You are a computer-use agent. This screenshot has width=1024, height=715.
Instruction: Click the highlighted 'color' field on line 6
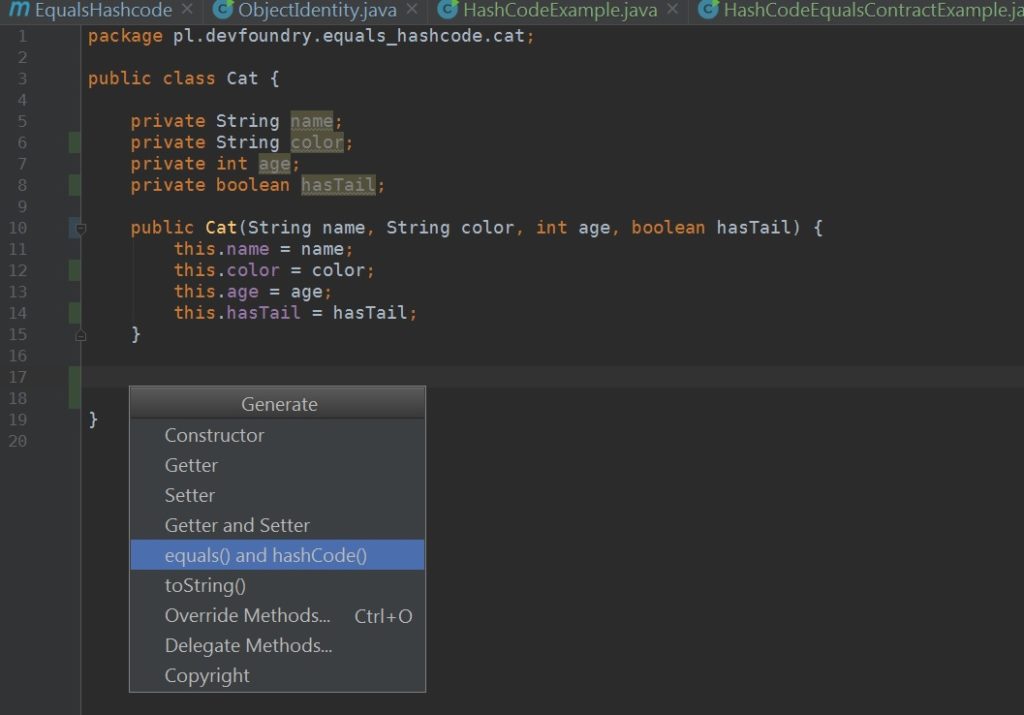pos(317,142)
